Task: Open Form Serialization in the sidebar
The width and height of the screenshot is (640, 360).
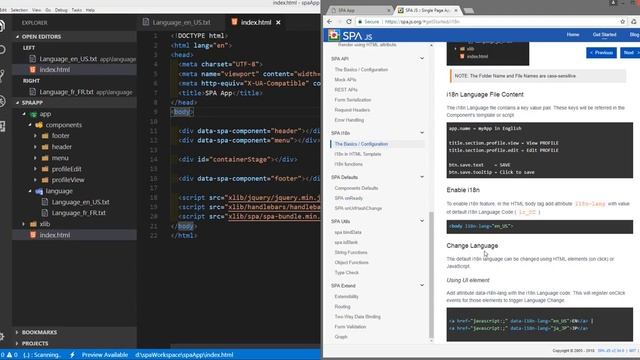Action: pos(353,100)
